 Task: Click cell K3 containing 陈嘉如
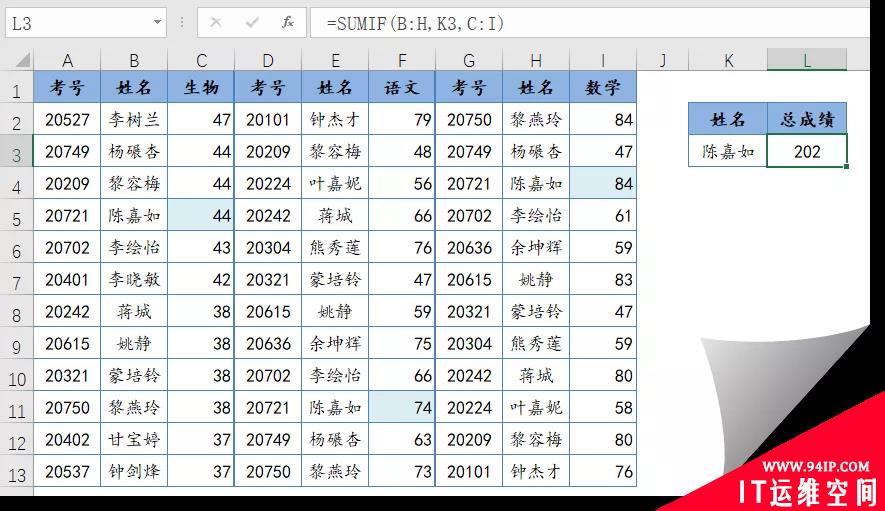pyautogui.click(x=728, y=151)
